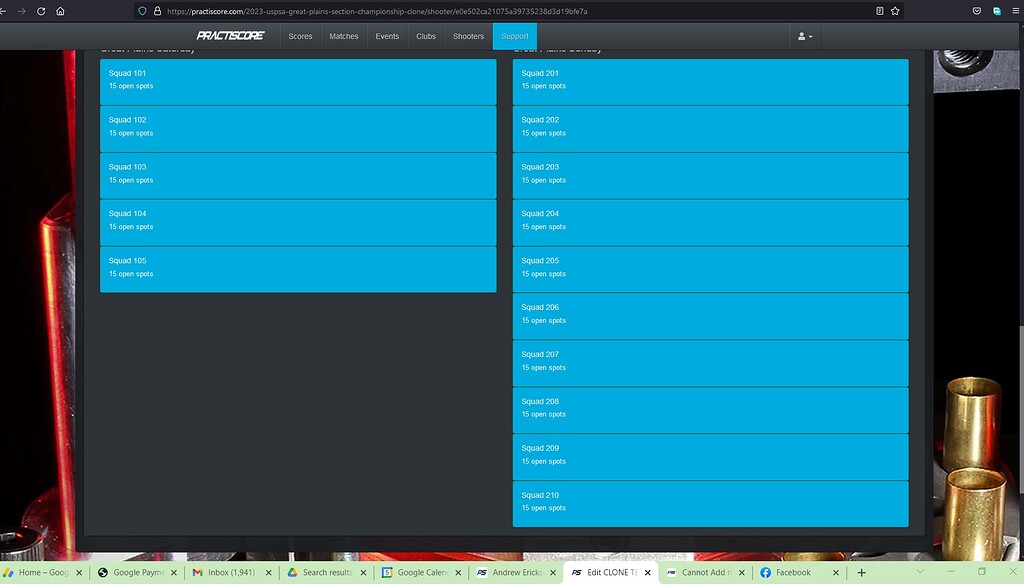Screen dimensions: 1024x584
Task: Close the Google Calendar tab
Action: (x=457, y=572)
